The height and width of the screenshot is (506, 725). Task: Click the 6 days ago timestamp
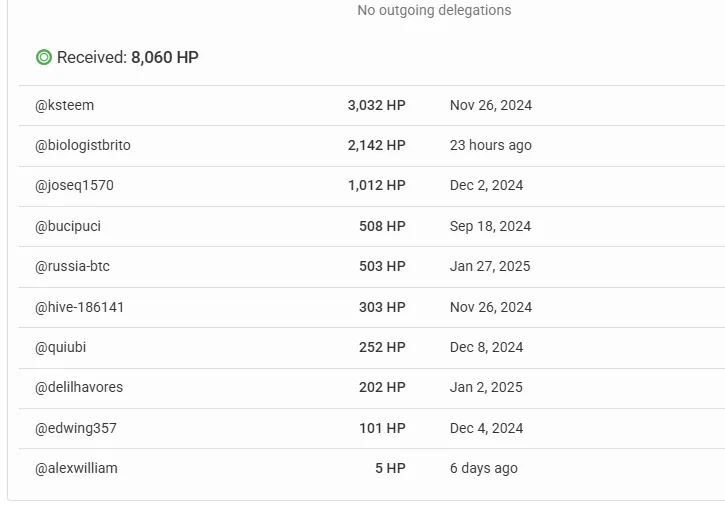[484, 468]
